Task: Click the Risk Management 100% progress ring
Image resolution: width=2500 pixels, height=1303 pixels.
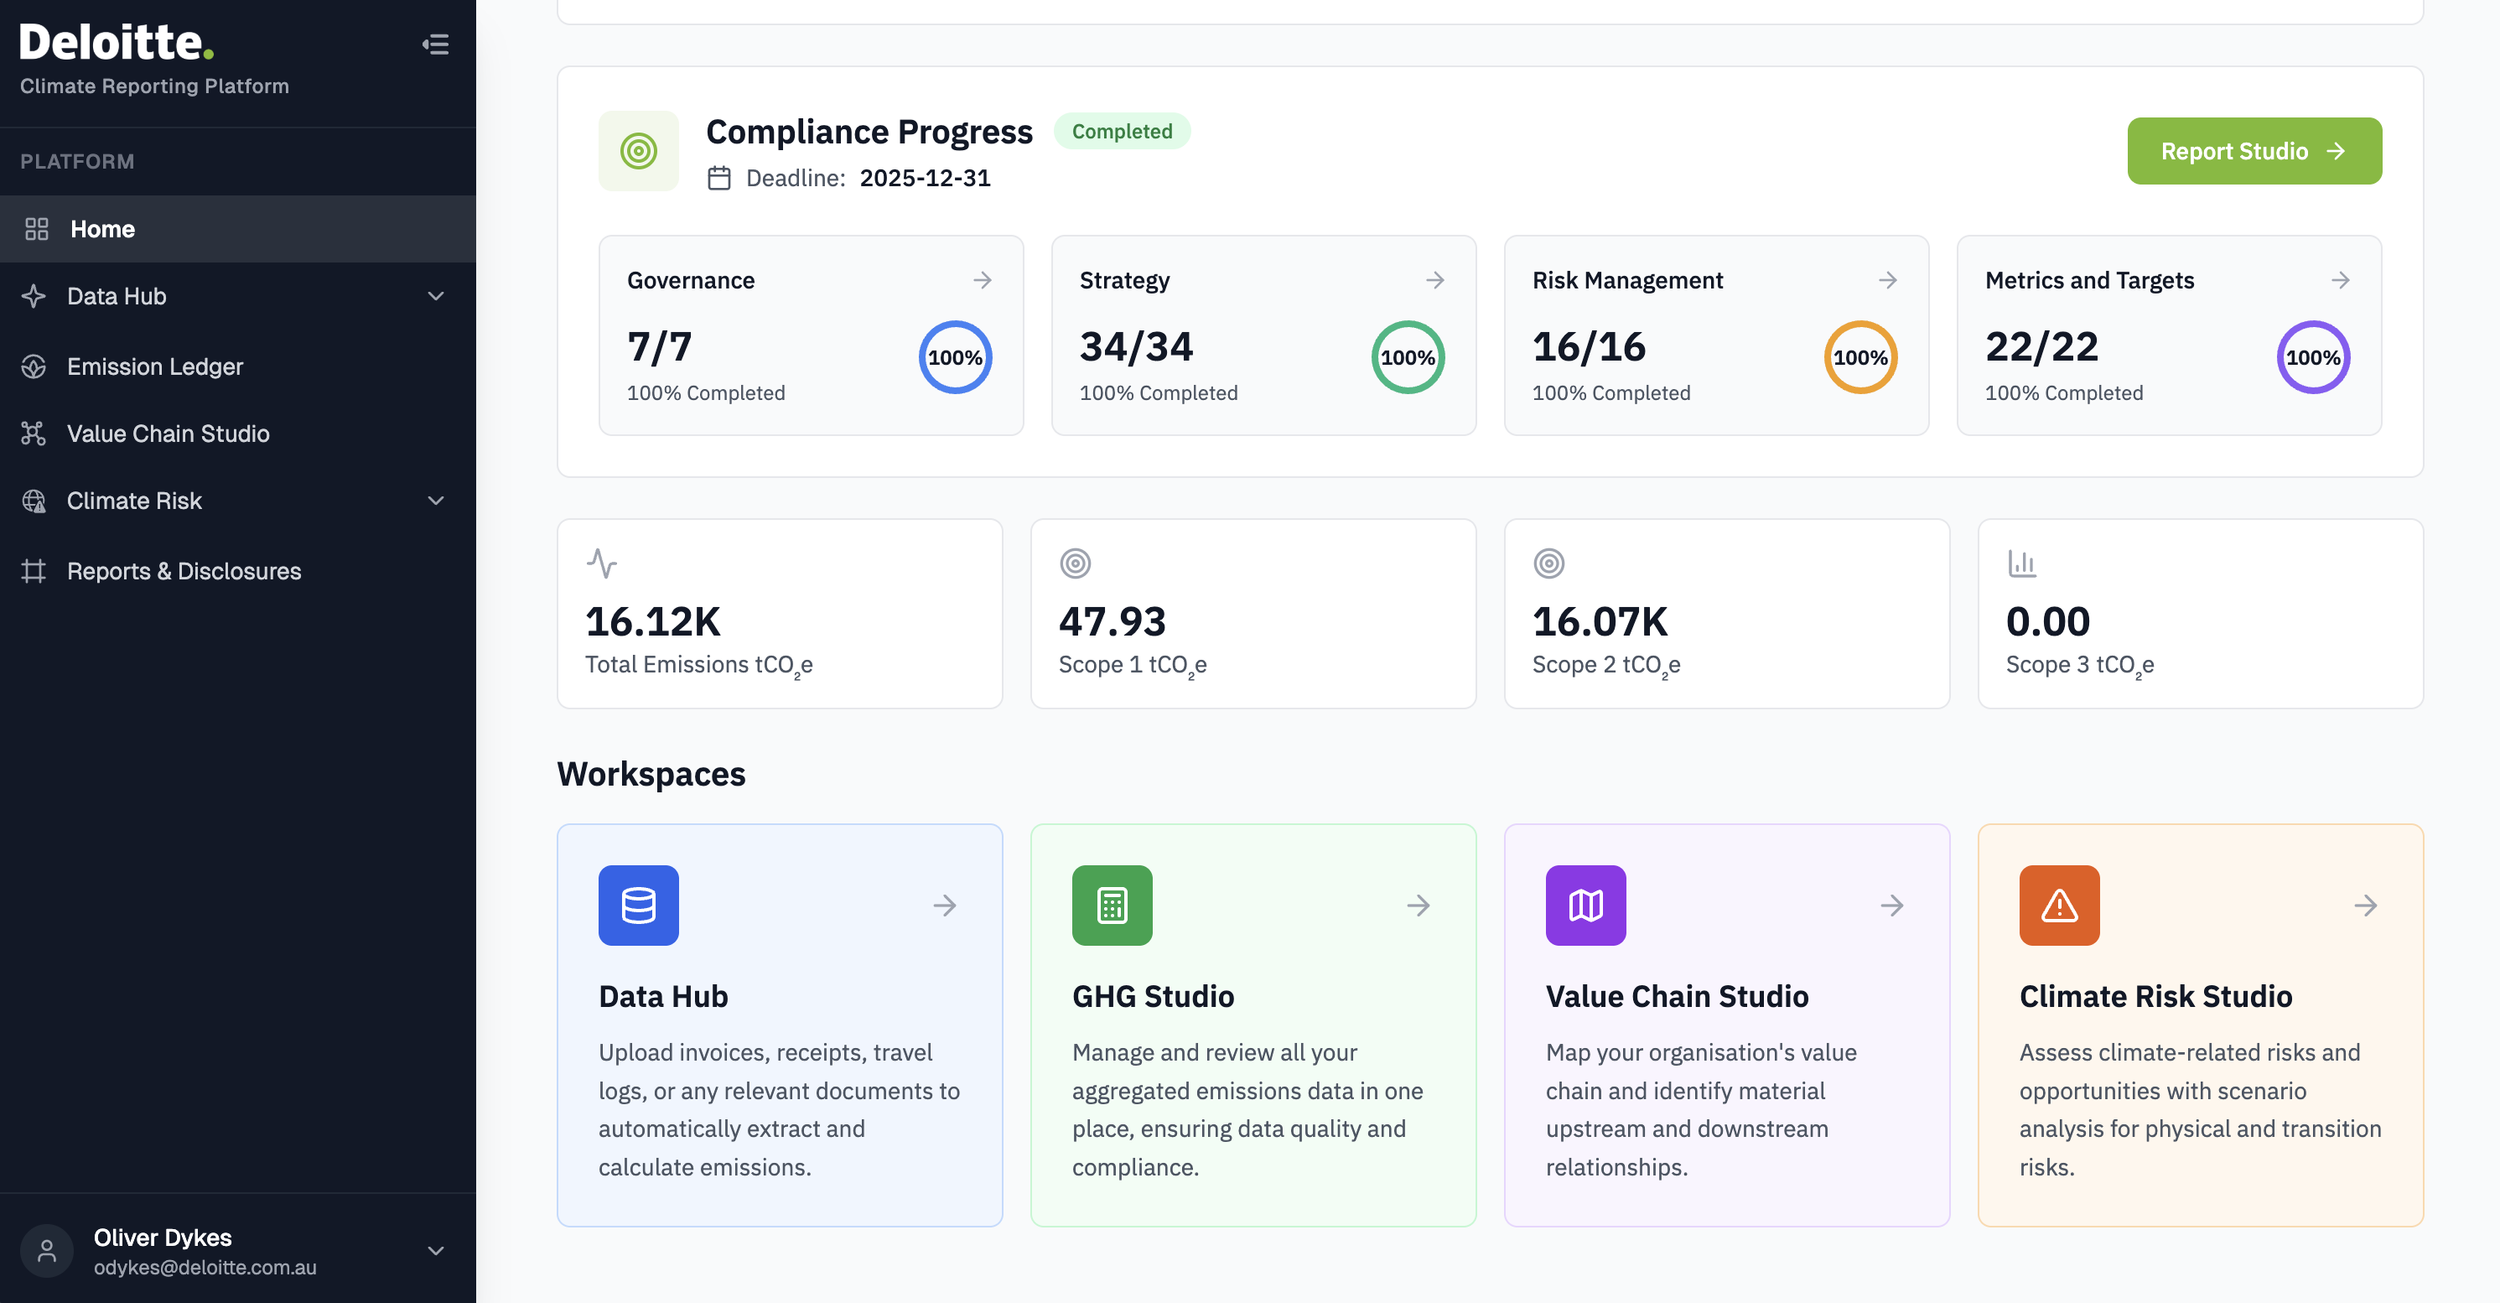Action: pyautogui.click(x=1860, y=357)
